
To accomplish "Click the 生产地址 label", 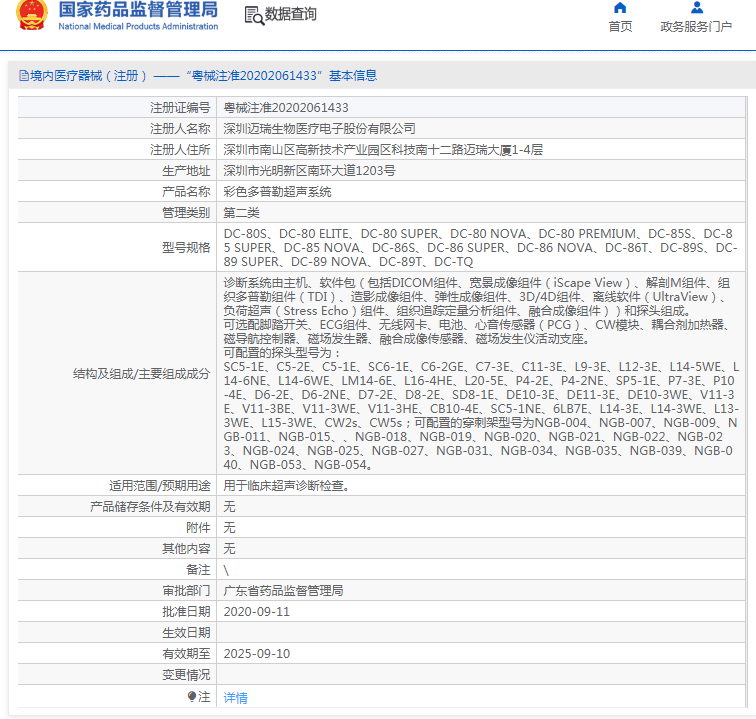I will 186,171.
